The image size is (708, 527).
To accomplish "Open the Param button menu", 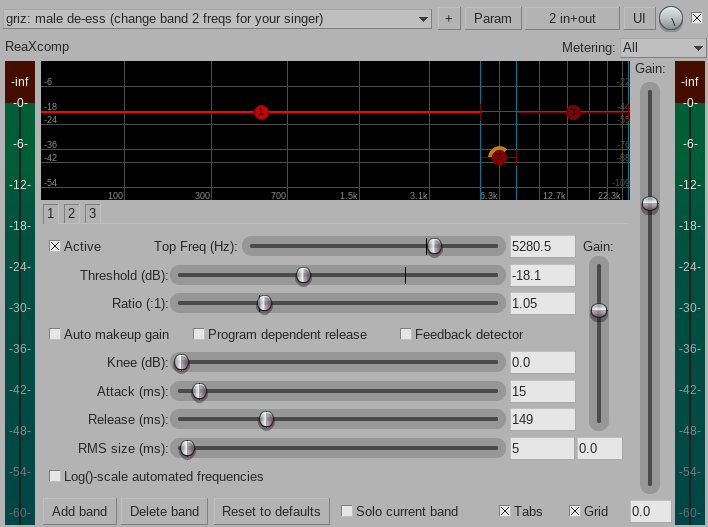I will tap(492, 18).
